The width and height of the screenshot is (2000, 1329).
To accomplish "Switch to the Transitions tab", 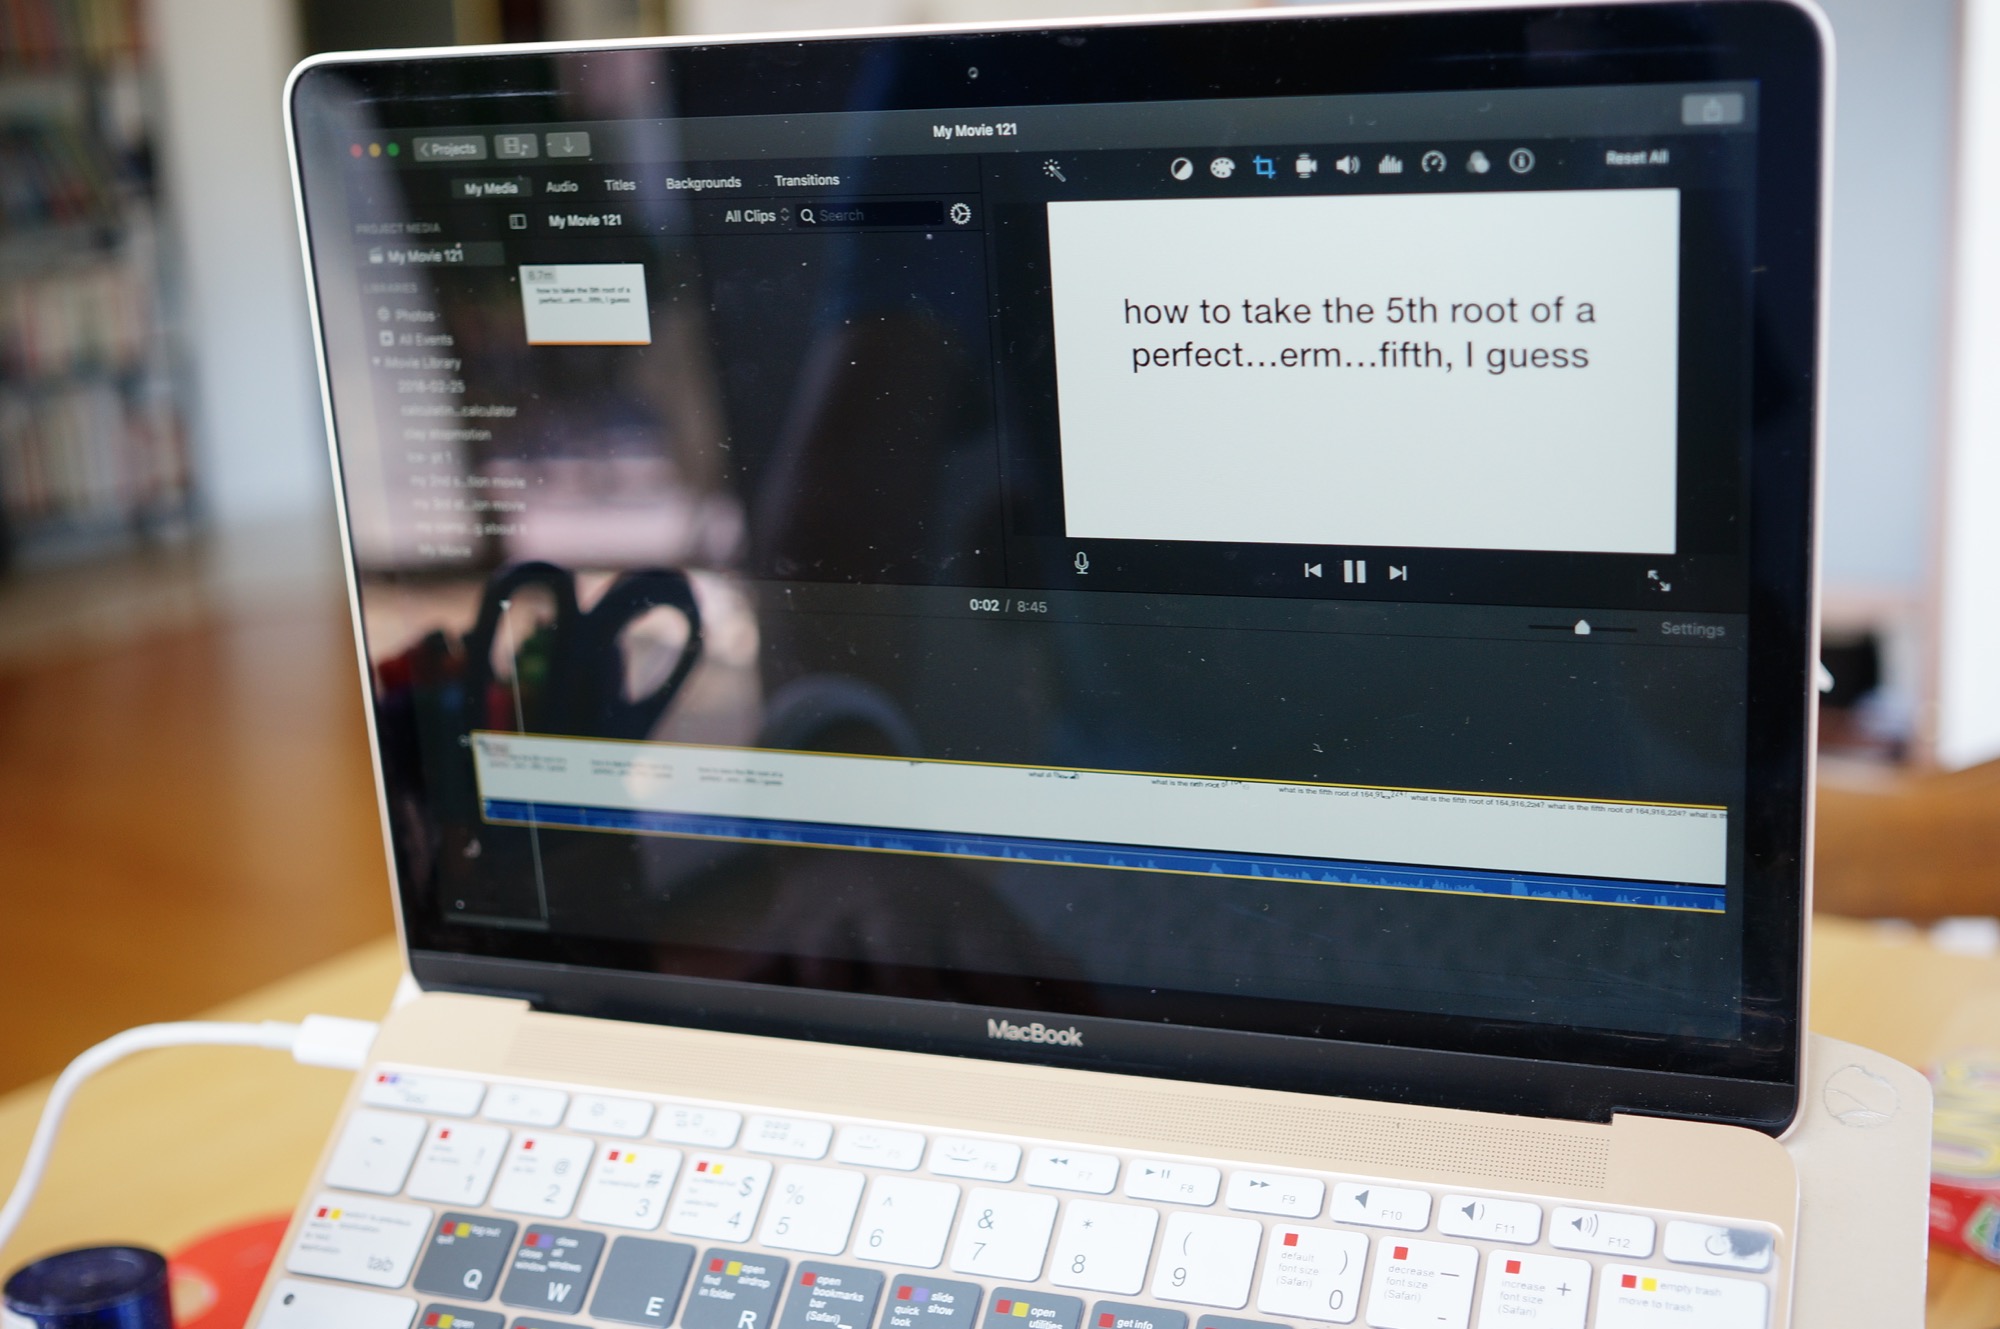I will coord(806,180).
